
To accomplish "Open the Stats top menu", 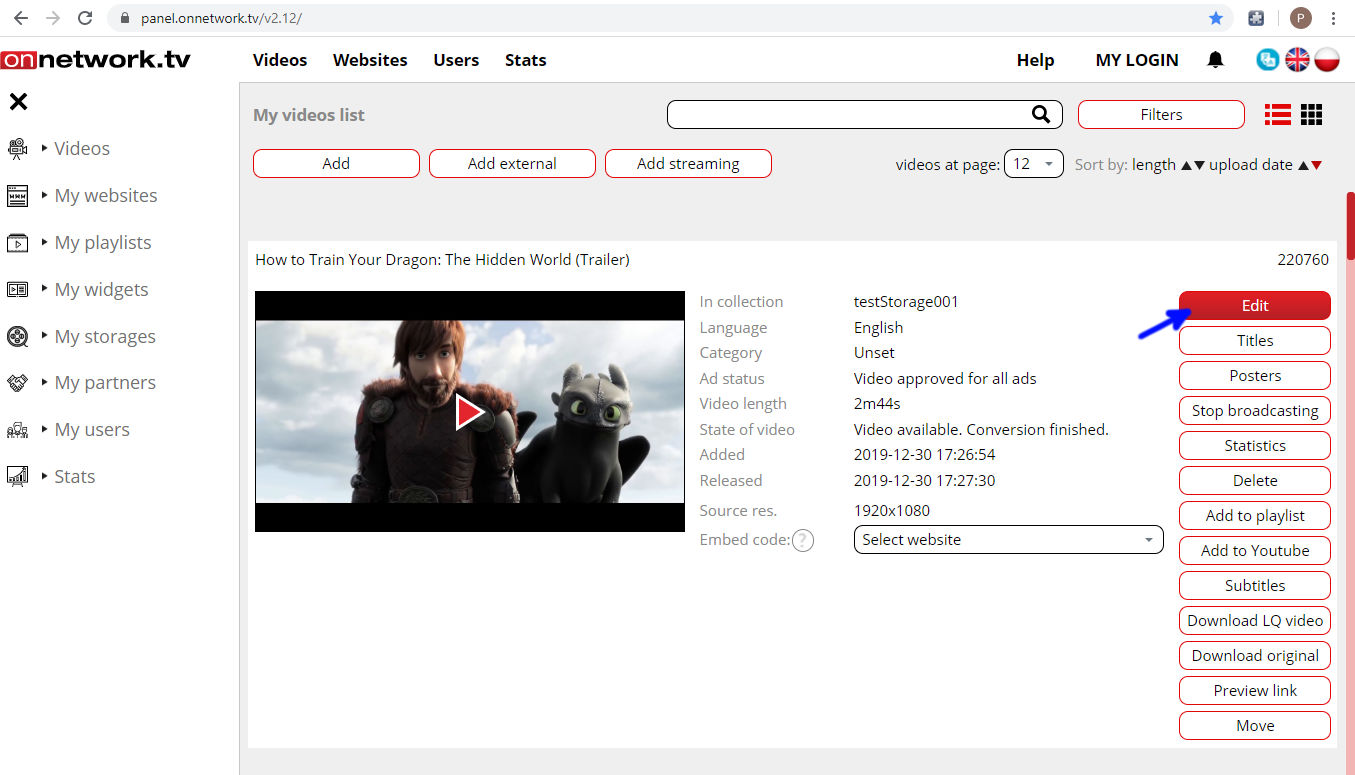I will (525, 60).
